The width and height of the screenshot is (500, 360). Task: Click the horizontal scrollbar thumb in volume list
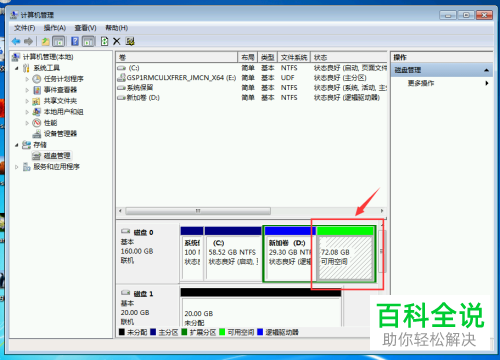coord(198,211)
